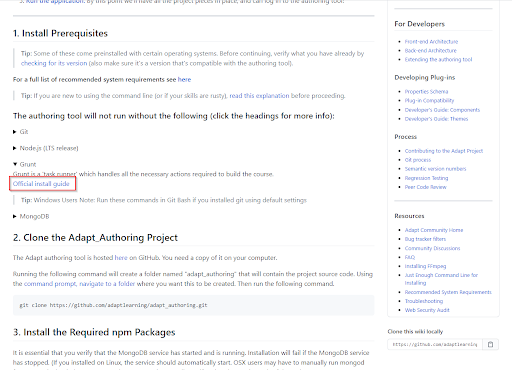
Task: Open Developer's Guide: Themes link
Action: tap(436, 119)
